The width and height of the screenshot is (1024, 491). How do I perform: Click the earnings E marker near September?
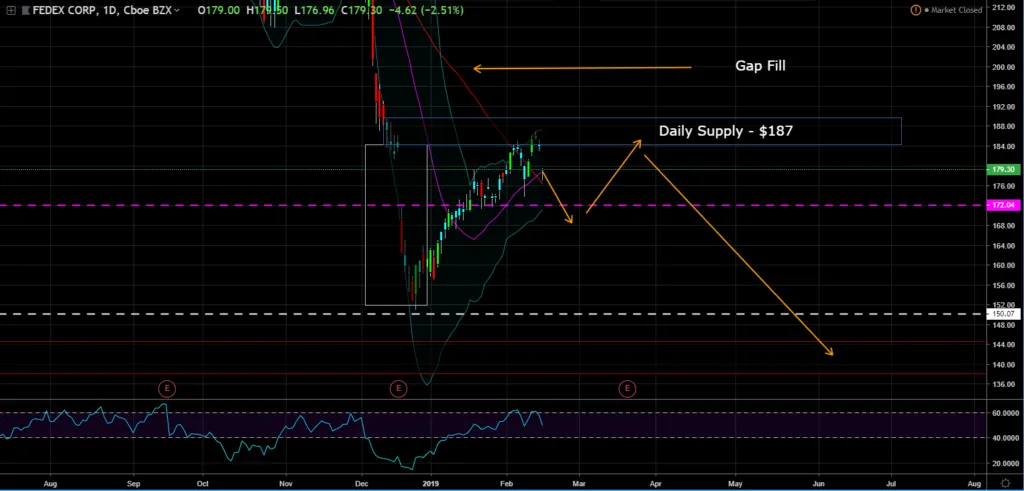pos(167,387)
